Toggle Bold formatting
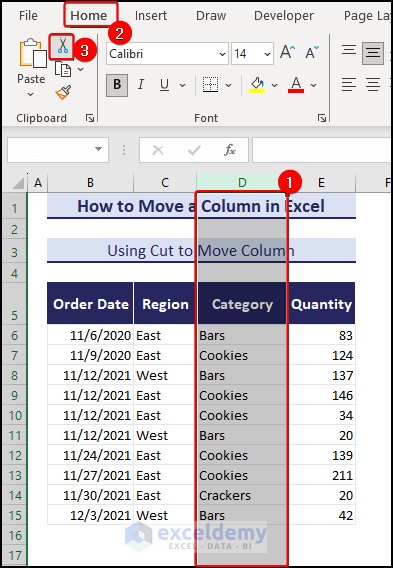 [x=117, y=85]
